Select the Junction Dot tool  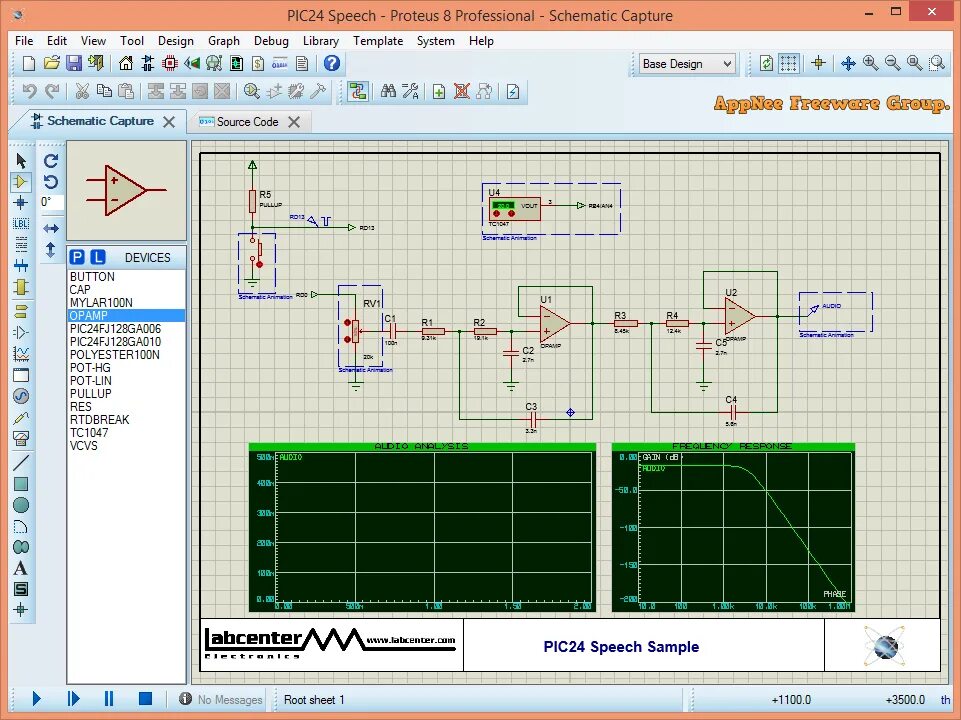pos(21,202)
